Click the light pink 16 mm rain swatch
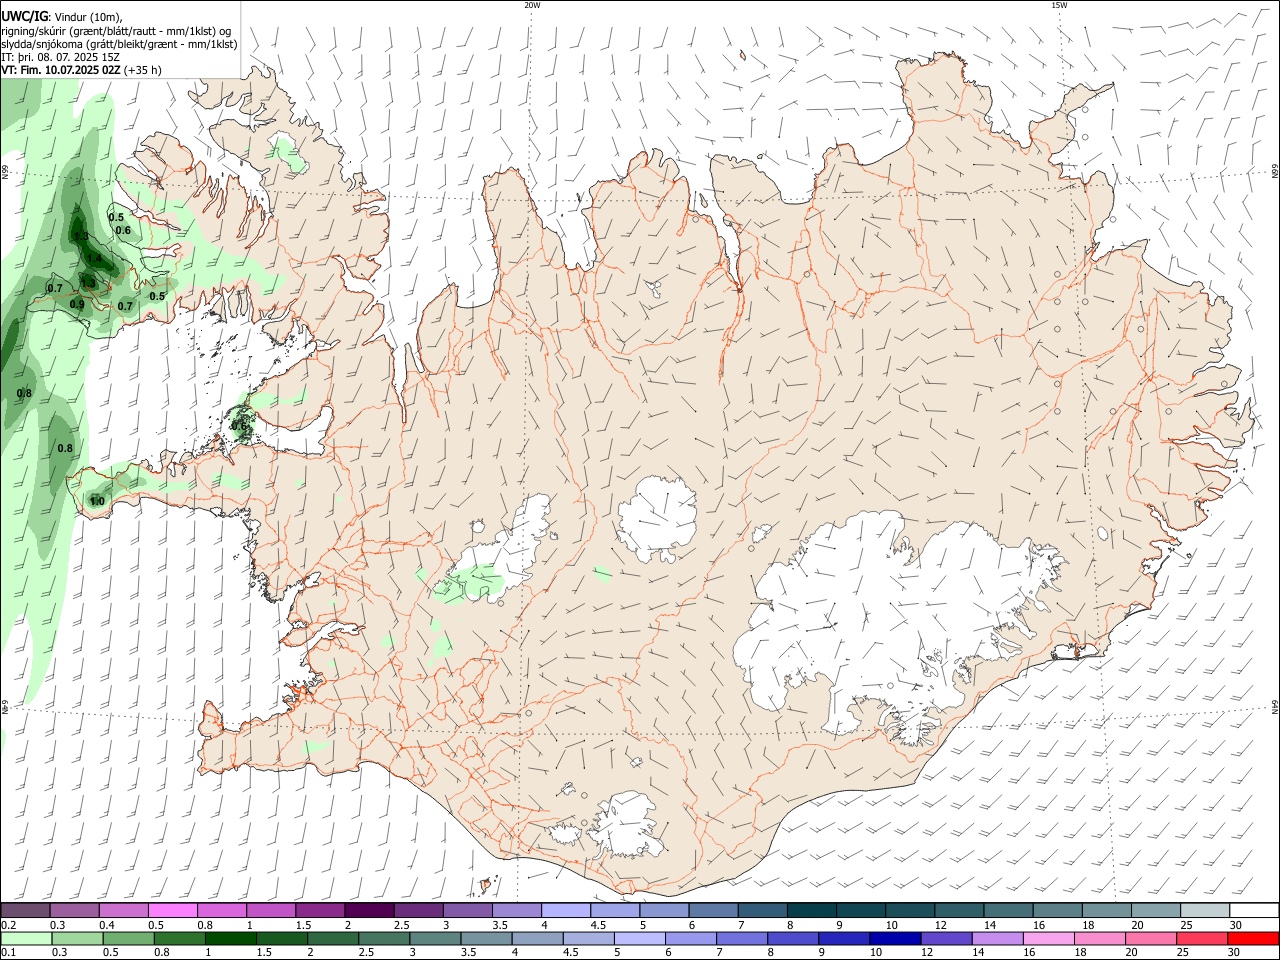Image resolution: width=1280 pixels, height=960 pixels. point(1049,938)
